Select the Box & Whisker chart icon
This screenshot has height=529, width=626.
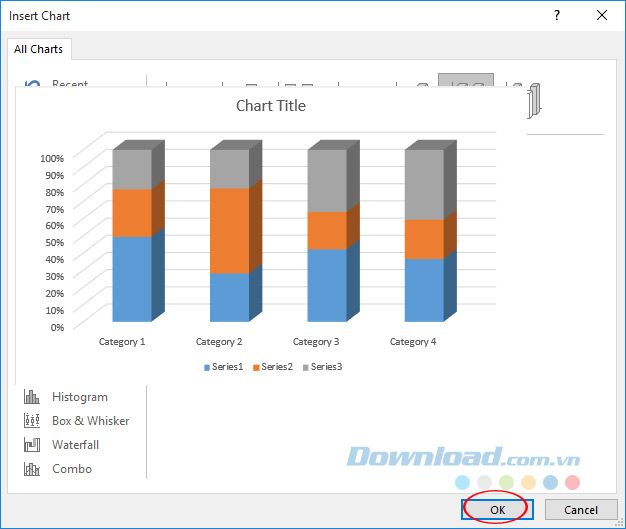click(x=31, y=421)
